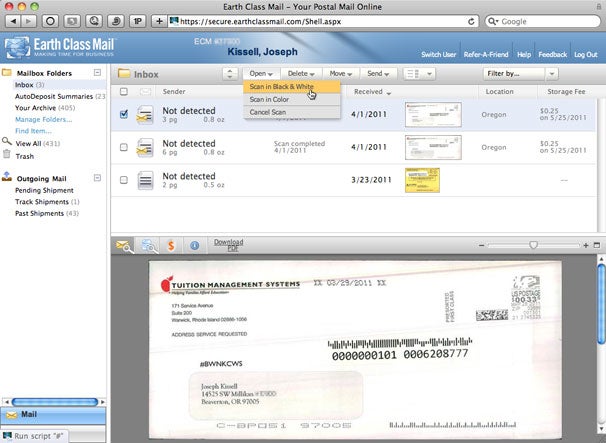Image resolution: width=606 pixels, height=443 pixels.
Task: Click the Manage Folders link
Action: tap(43, 119)
